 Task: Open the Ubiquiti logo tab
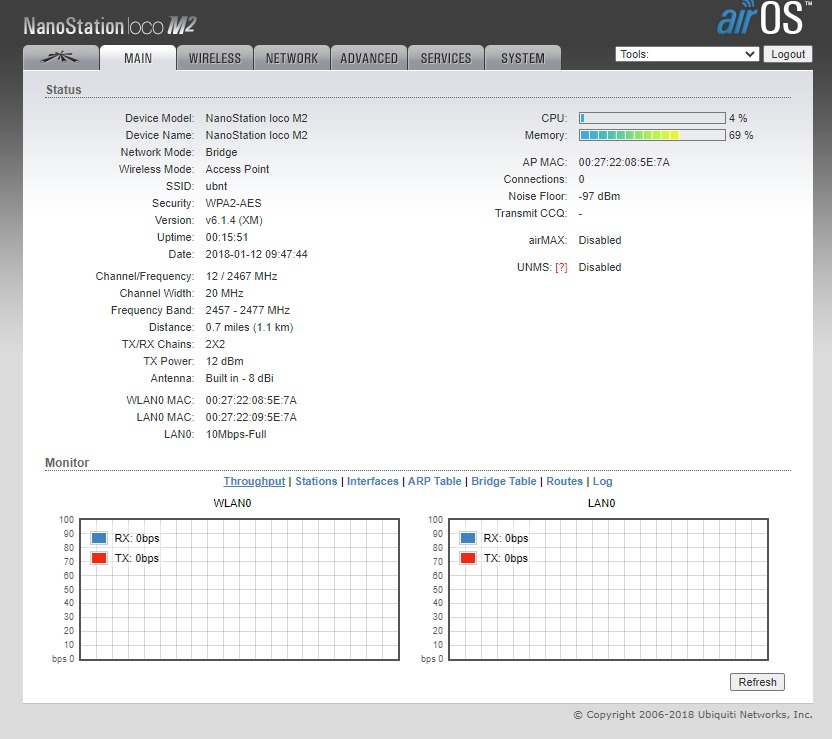(61, 57)
